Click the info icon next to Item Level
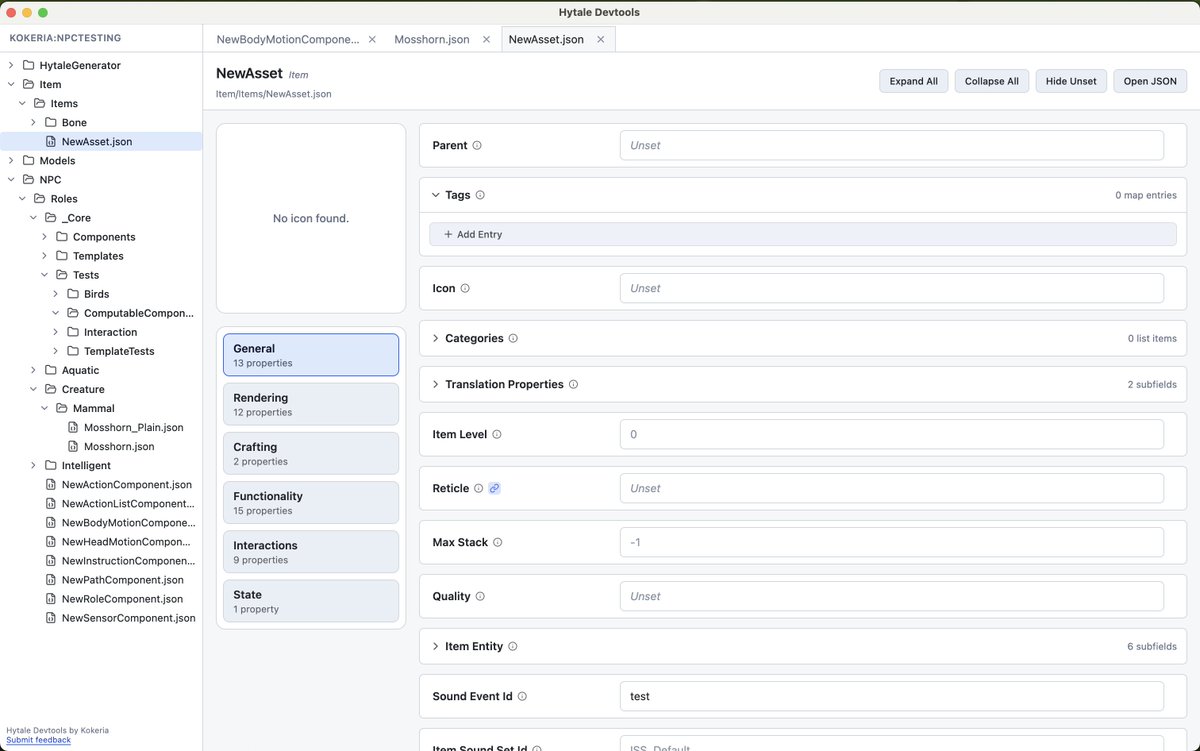 click(497, 434)
